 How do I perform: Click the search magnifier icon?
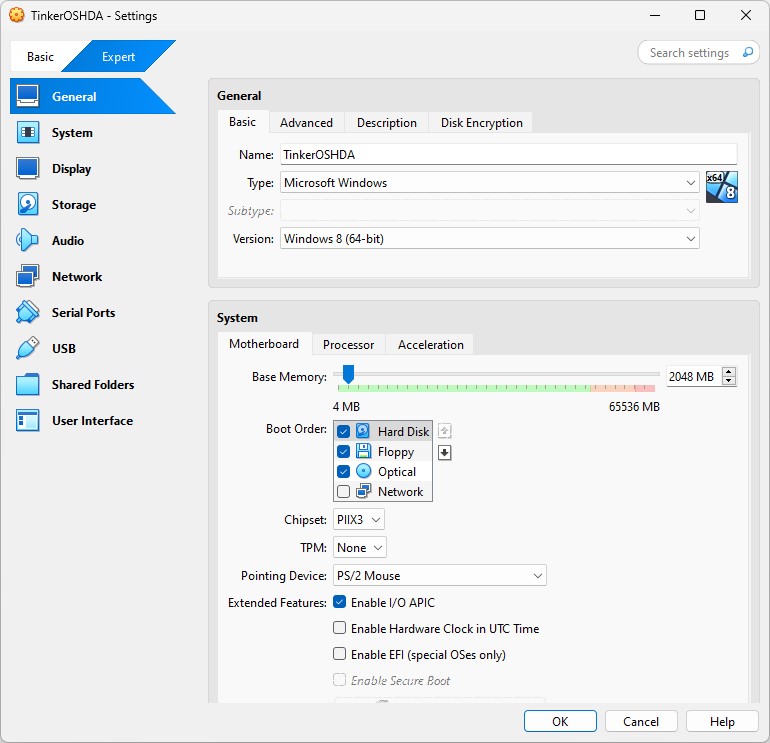(747, 52)
